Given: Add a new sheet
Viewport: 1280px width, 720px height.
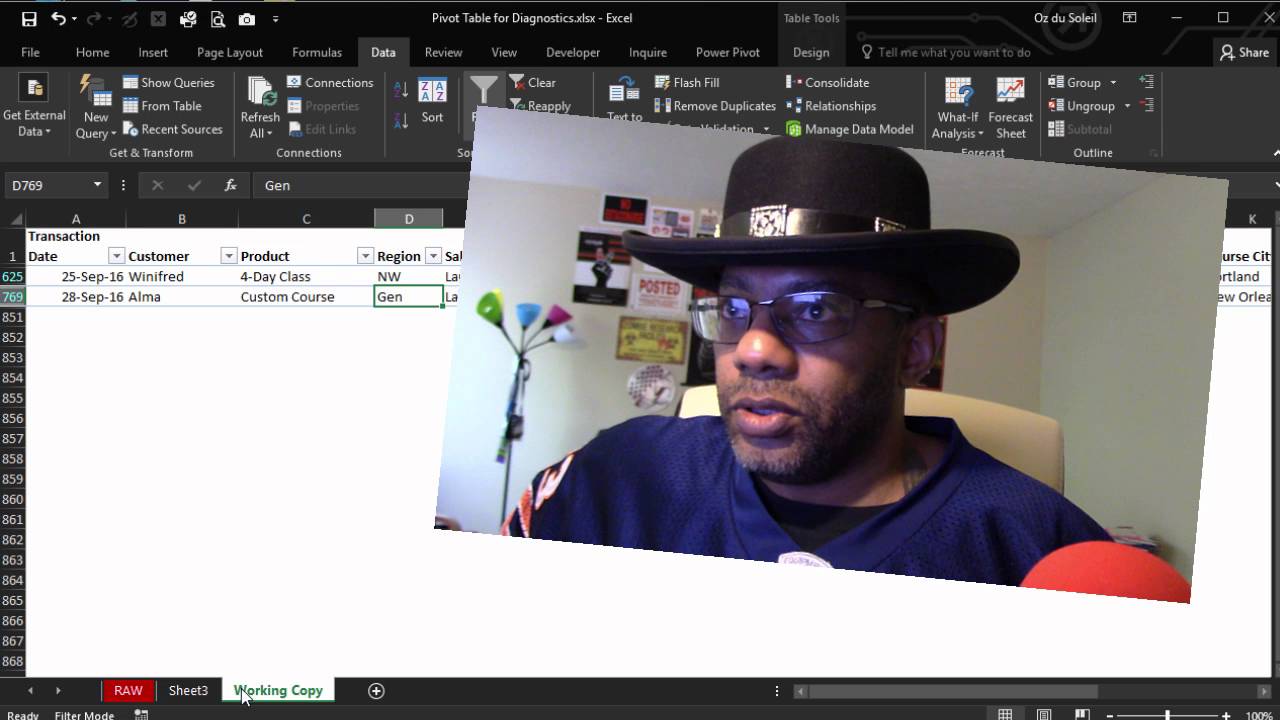Looking at the screenshot, I should [x=376, y=691].
